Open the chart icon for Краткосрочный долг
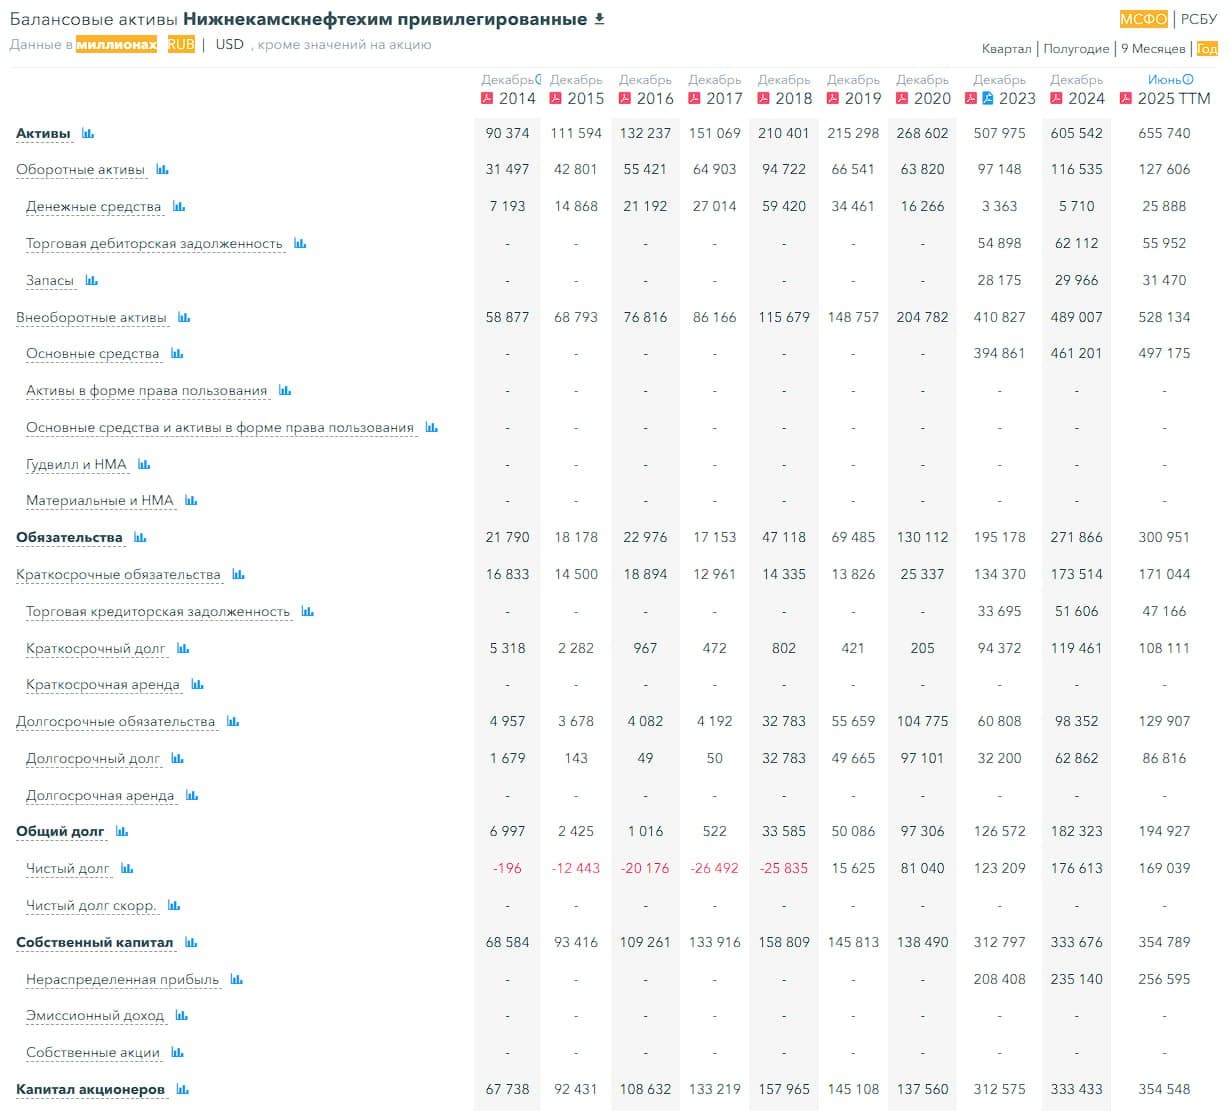Screen dimensions: 1229x1111 [x=183, y=648]
